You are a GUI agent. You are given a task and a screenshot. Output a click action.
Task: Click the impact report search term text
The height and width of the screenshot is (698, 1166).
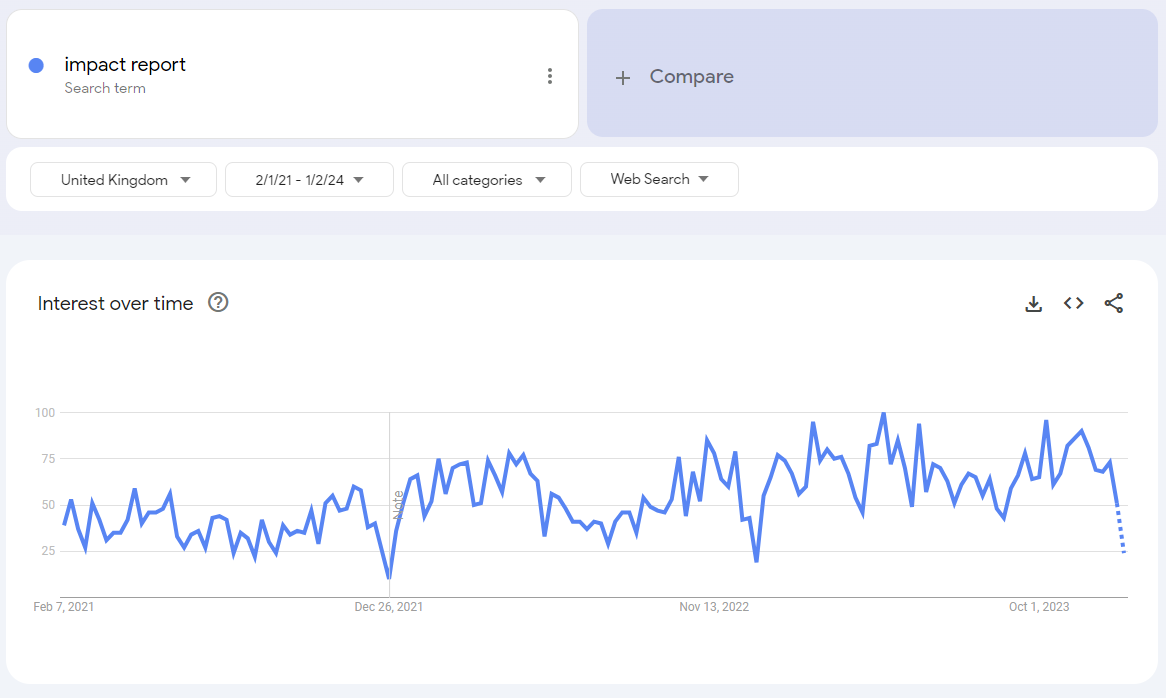coord(125,65)
